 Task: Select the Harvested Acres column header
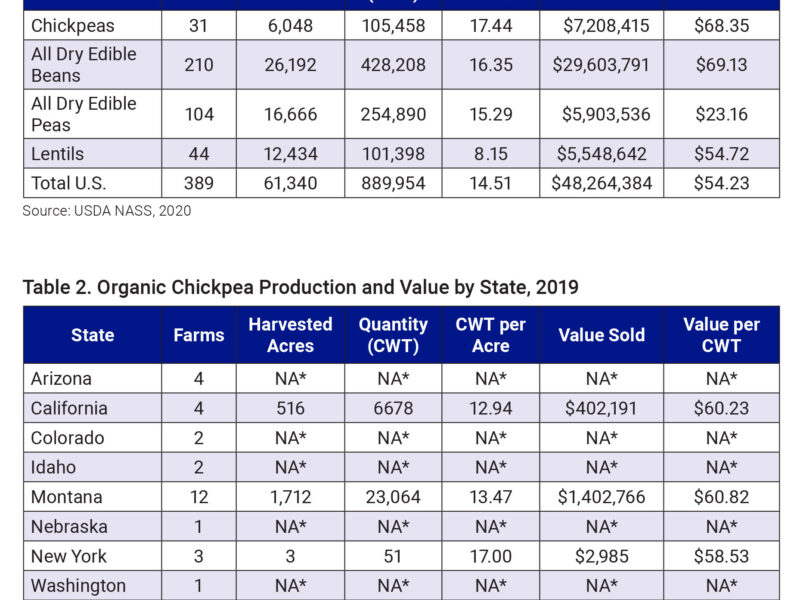290,335
